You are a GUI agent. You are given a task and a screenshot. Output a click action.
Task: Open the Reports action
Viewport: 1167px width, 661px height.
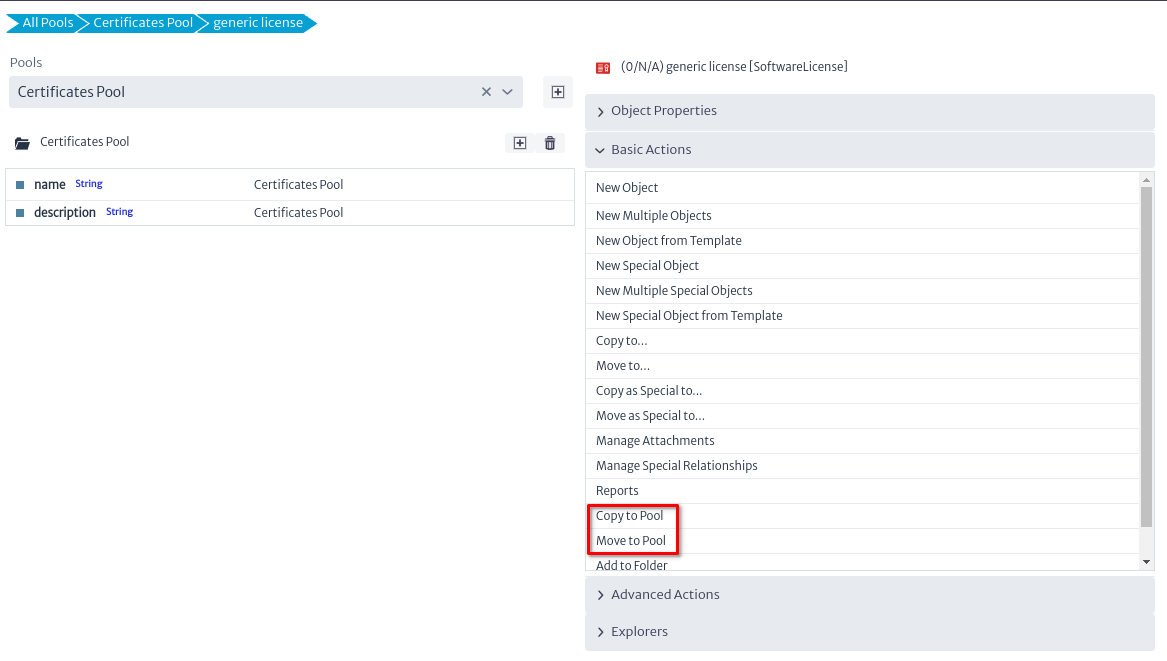(863, 491)
